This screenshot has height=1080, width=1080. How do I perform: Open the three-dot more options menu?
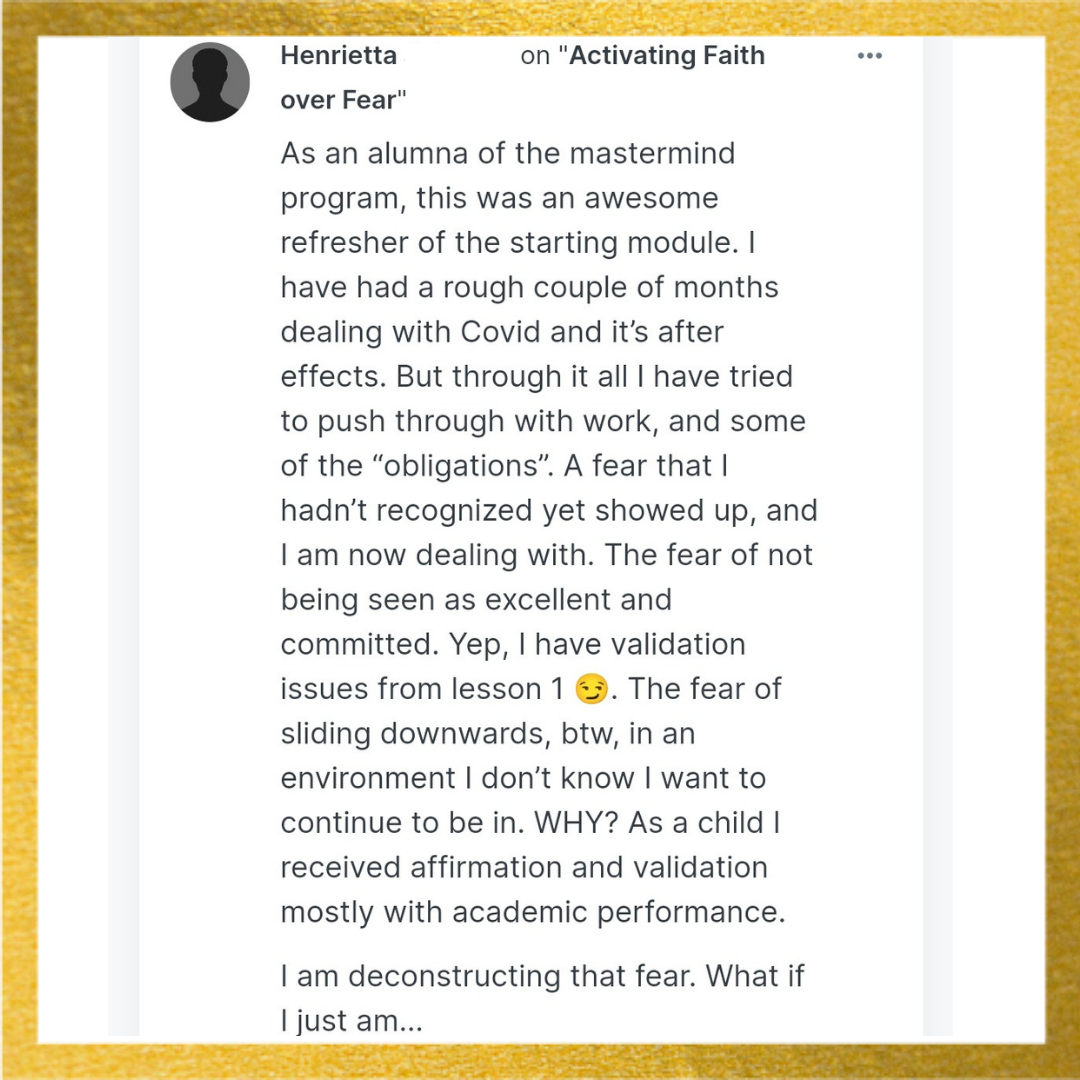tap(869, 56)
